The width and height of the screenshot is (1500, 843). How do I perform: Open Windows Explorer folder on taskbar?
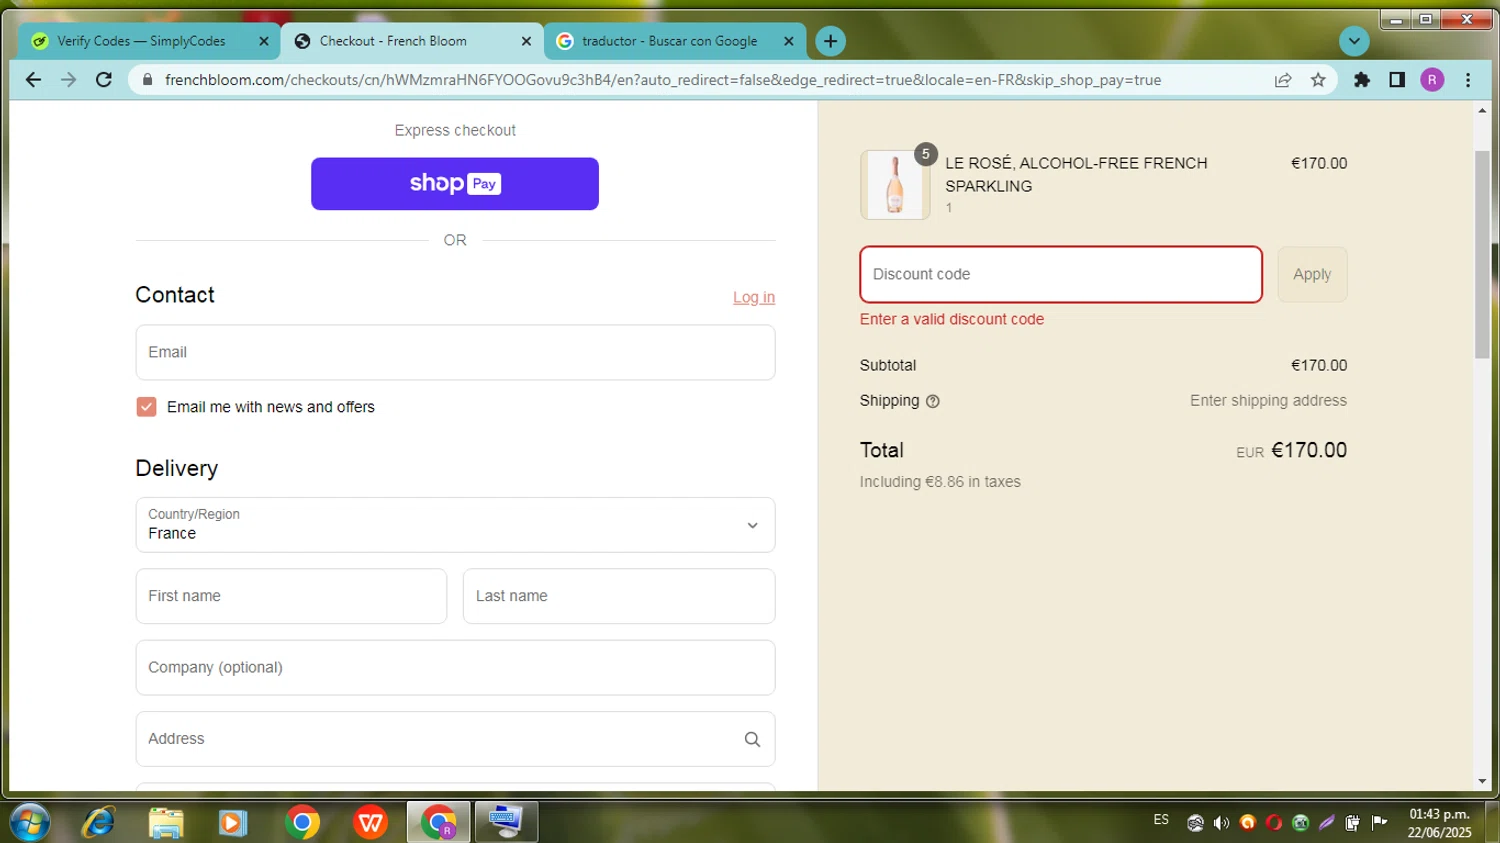coord(166,822)
